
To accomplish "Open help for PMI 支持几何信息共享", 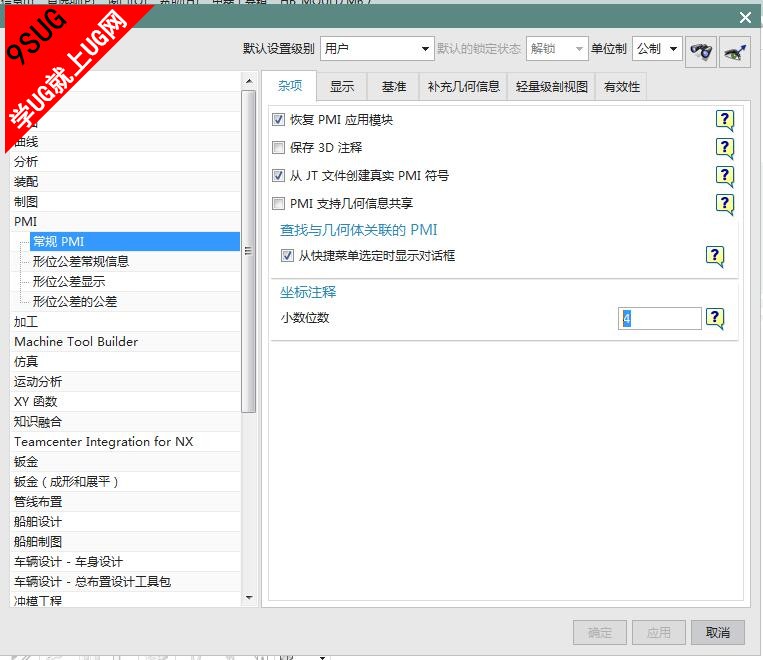I will pyautogui.click(x=725, y=203).
